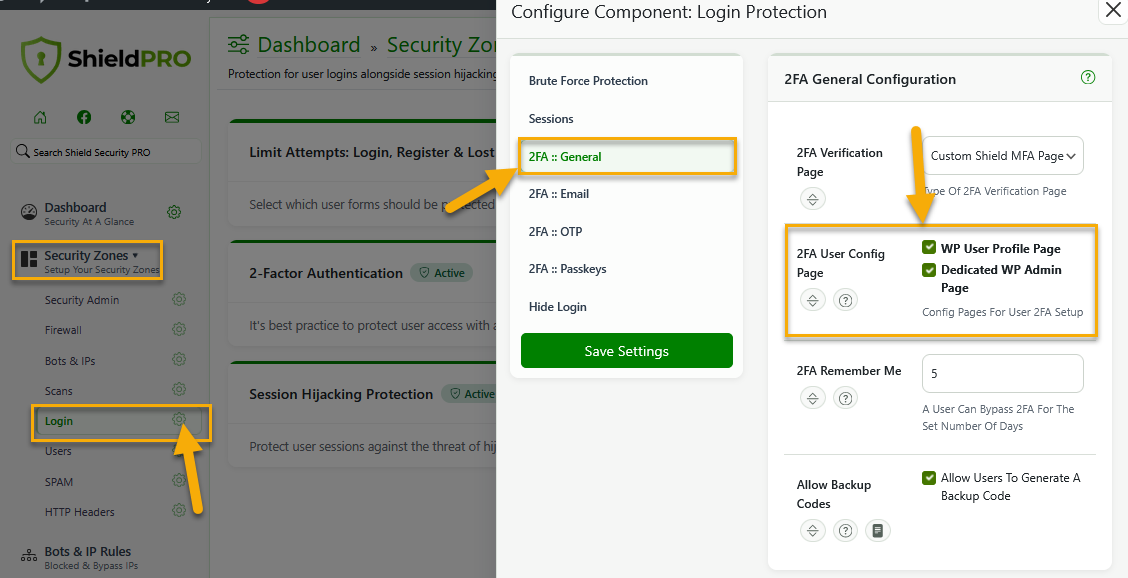Open the Custom Shield MFA Page dropdown
Viewport: 1128px width, 578px height.
1002,156
